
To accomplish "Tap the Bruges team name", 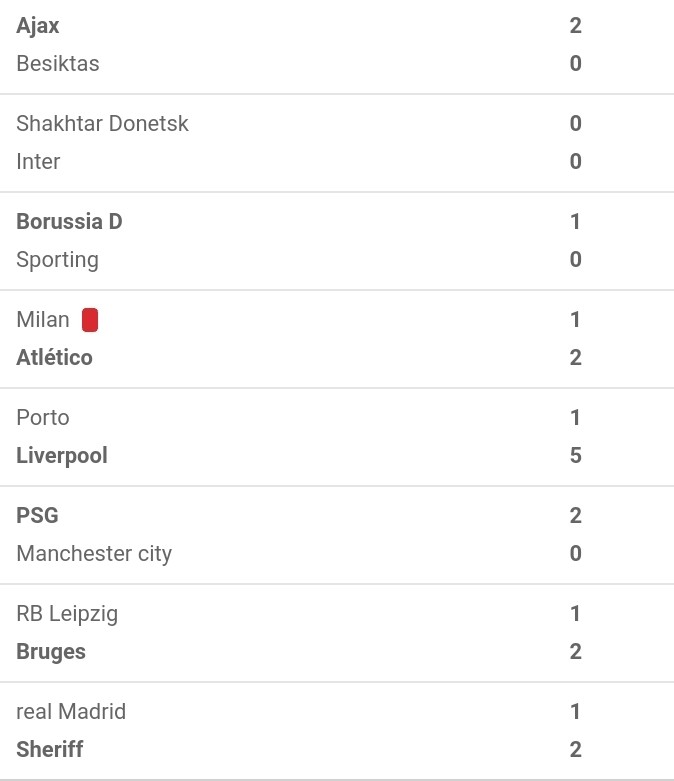I will click(51, 652).
